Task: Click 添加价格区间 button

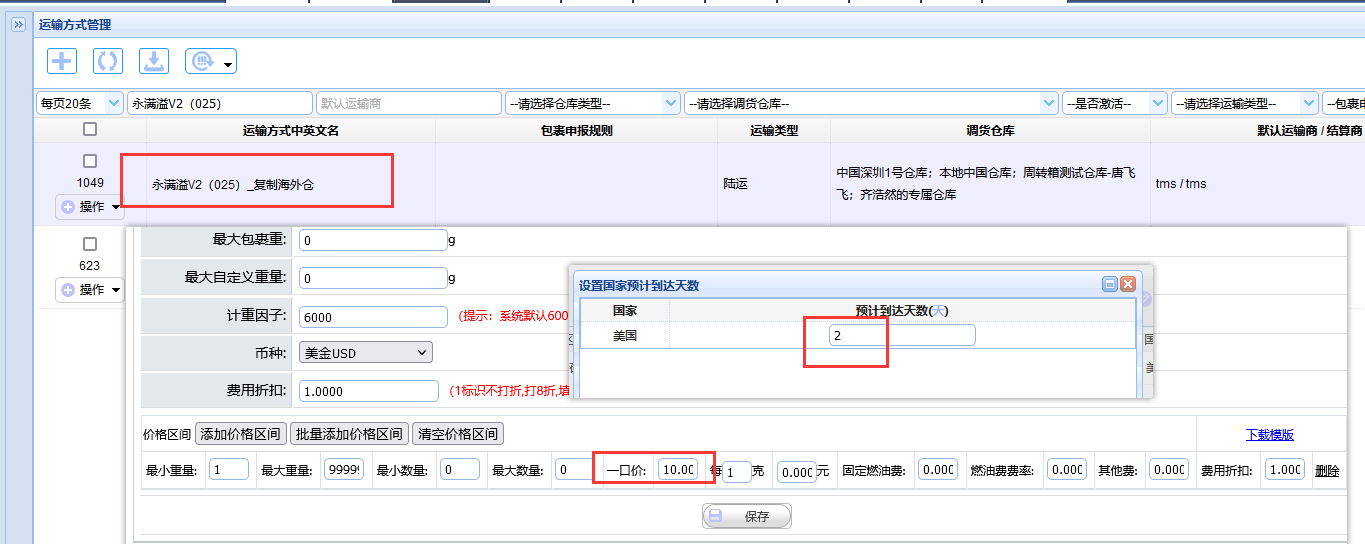Action: [x=240, y=434]
